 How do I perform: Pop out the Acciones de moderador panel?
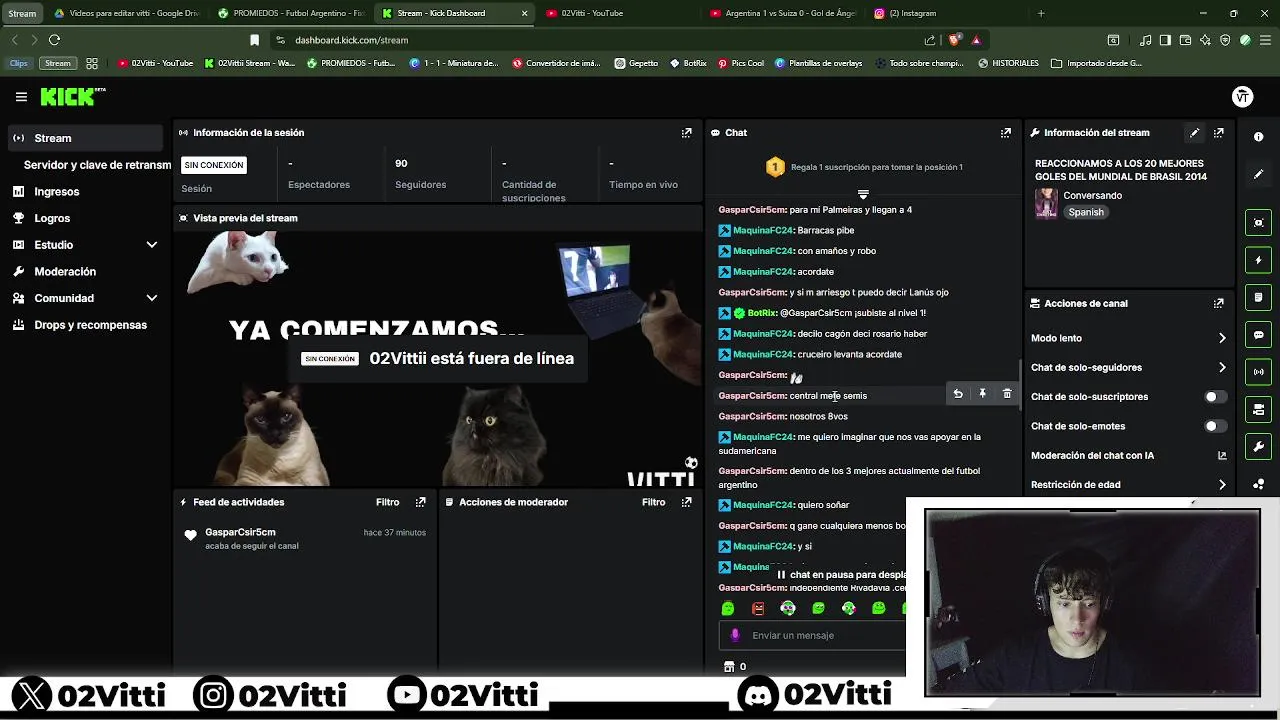click(x=686, y=502)
